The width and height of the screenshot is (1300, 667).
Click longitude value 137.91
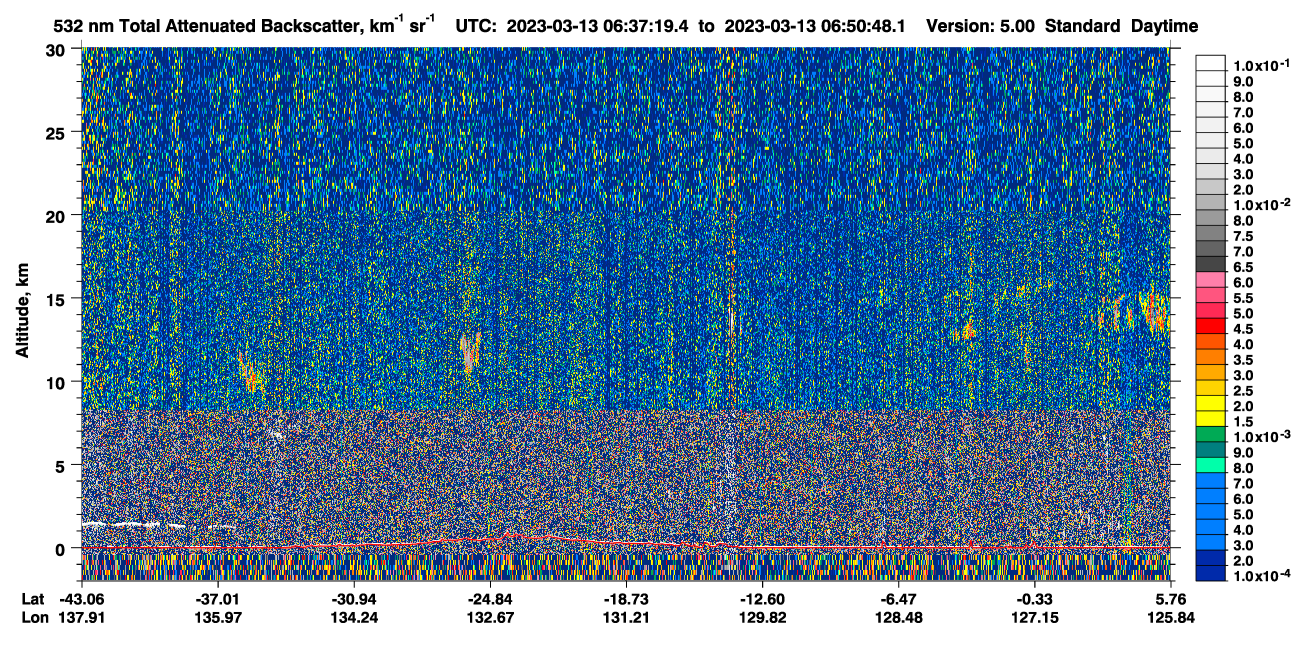pos(83,617)
